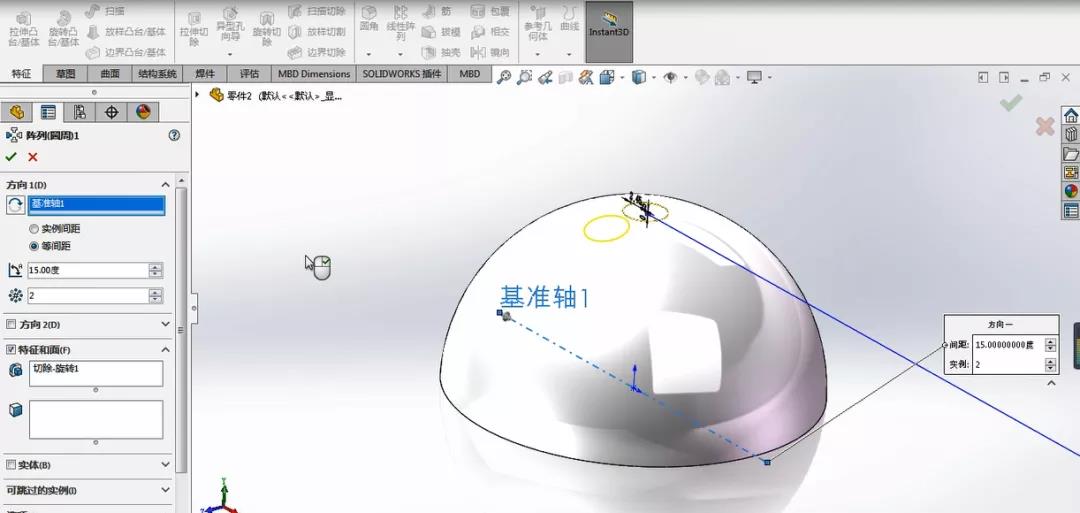The width and height of the screenshot is (1080, 513).
Task: Switch to the 曲面 tab
Action: pos(110,74)
